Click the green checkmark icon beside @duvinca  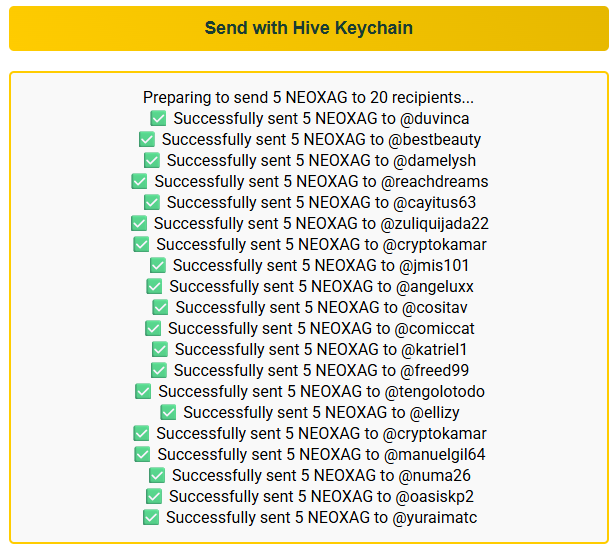click(x=158, y=118)
